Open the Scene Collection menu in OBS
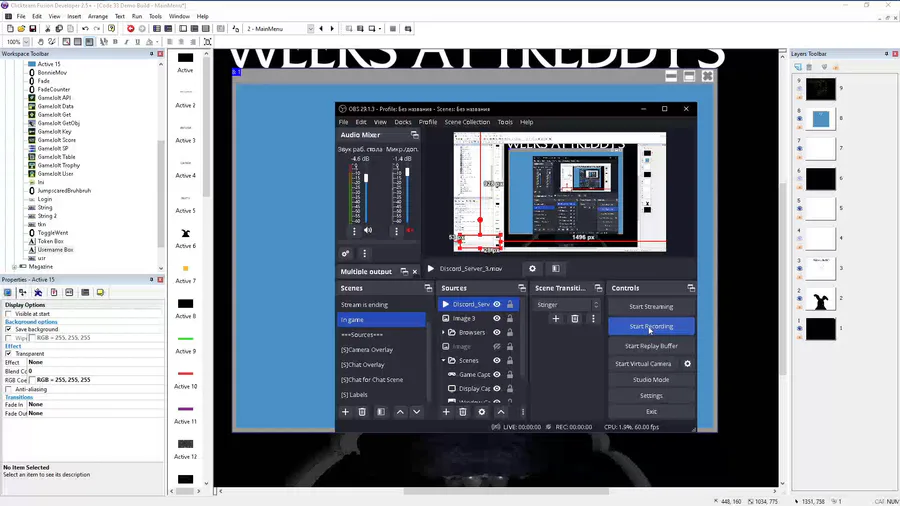 click(x=467, y=122)
